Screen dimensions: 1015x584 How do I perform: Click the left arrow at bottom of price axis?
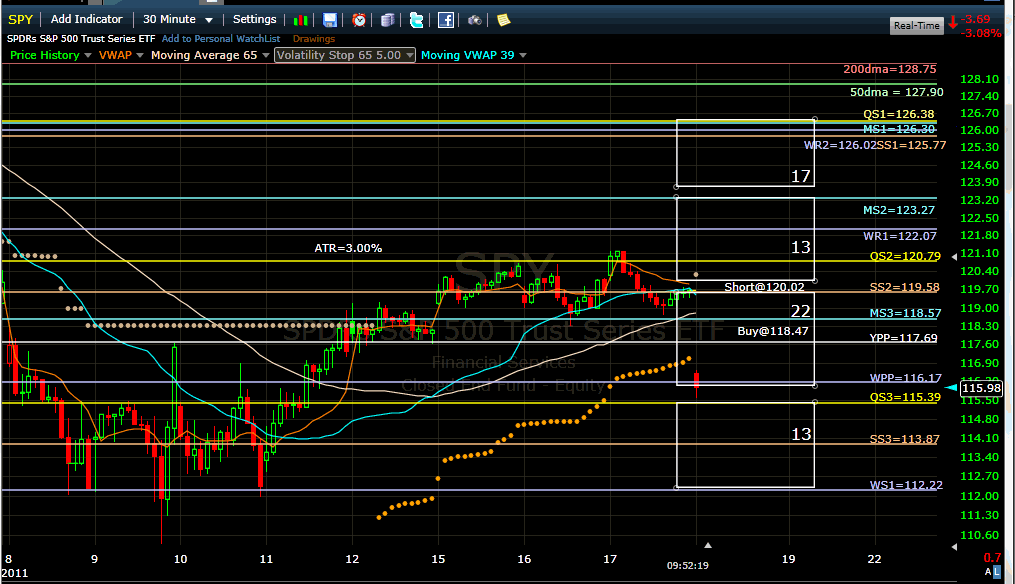tap(954, 547)
